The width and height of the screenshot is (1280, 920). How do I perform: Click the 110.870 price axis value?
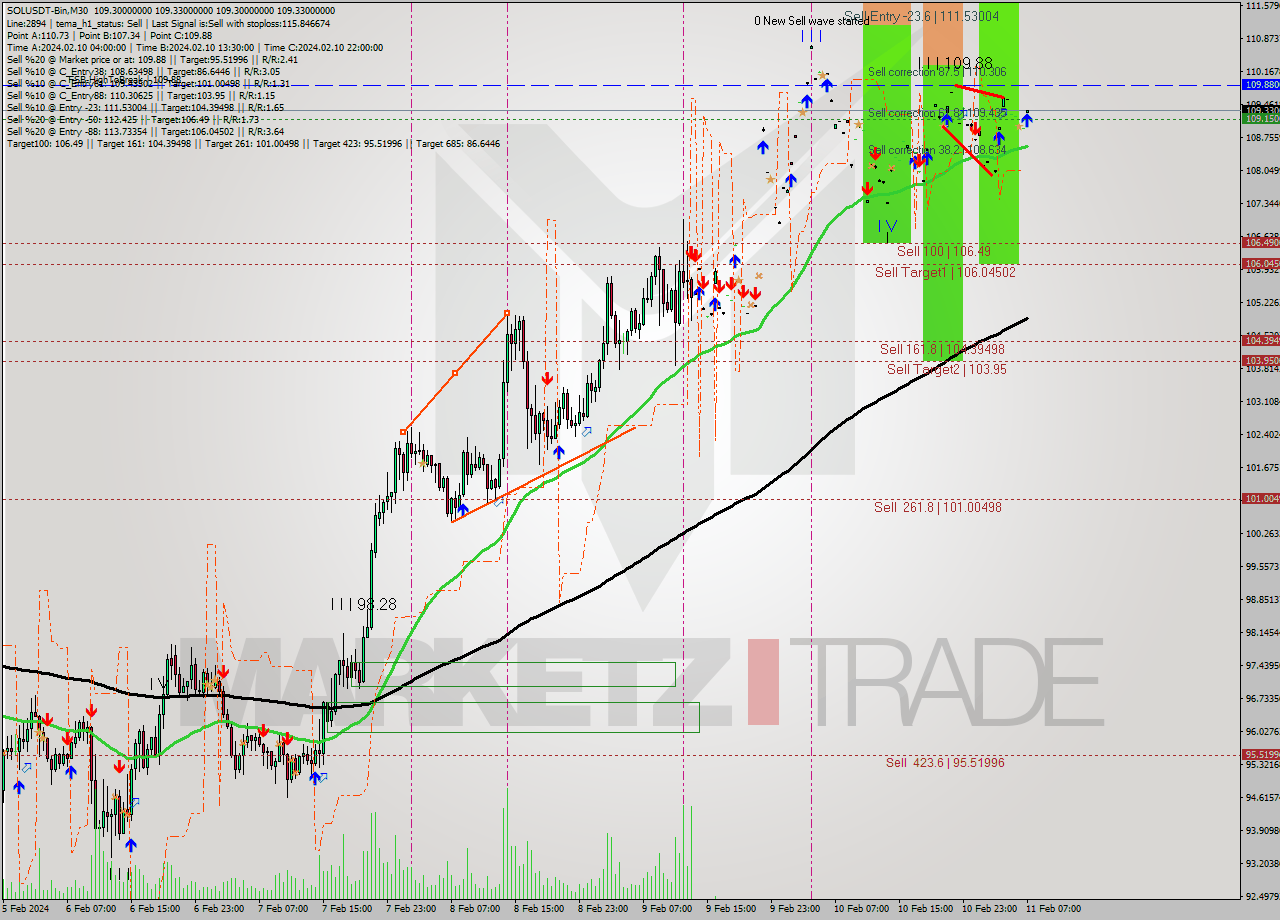pyautogui.click(x=1262, y=39)
